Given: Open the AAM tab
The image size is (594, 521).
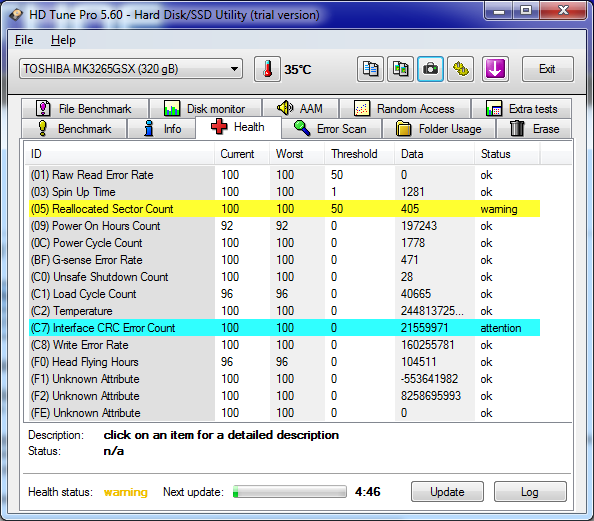Looking at the screenshot, I should (300, 109).
